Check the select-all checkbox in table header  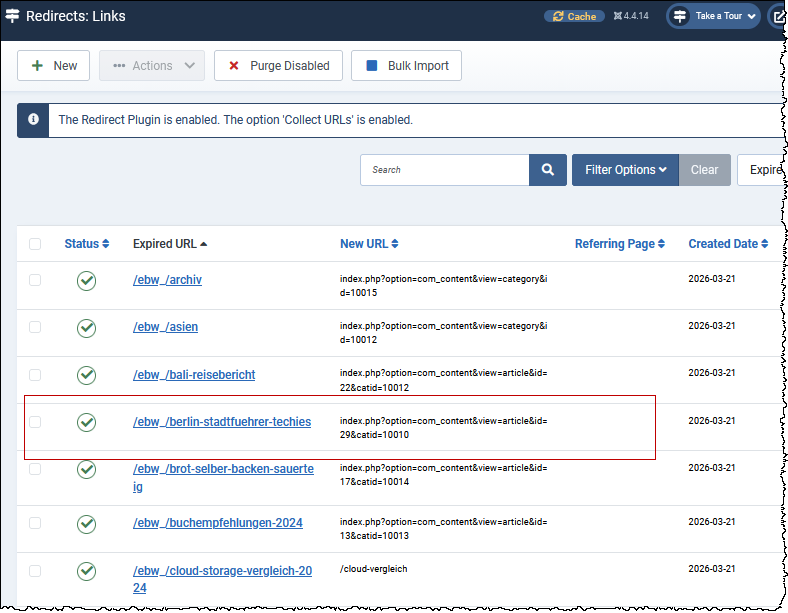36,244
